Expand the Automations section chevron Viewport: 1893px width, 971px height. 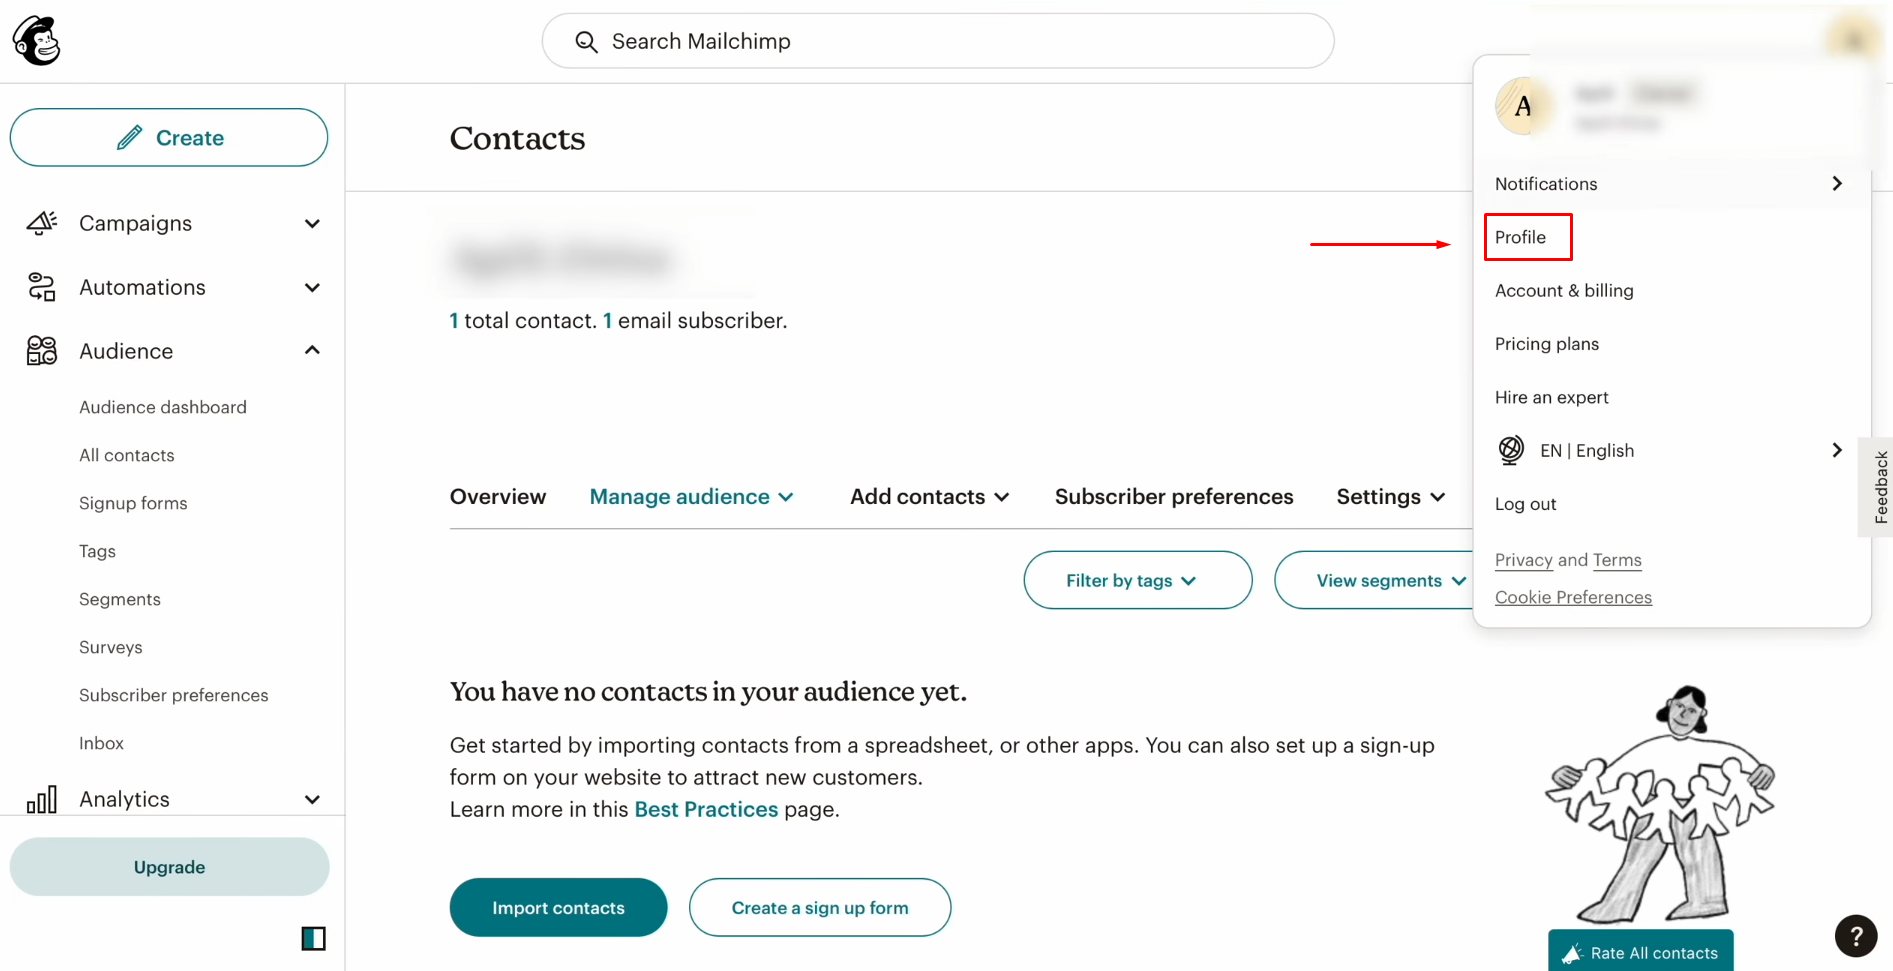click(312, 287)
